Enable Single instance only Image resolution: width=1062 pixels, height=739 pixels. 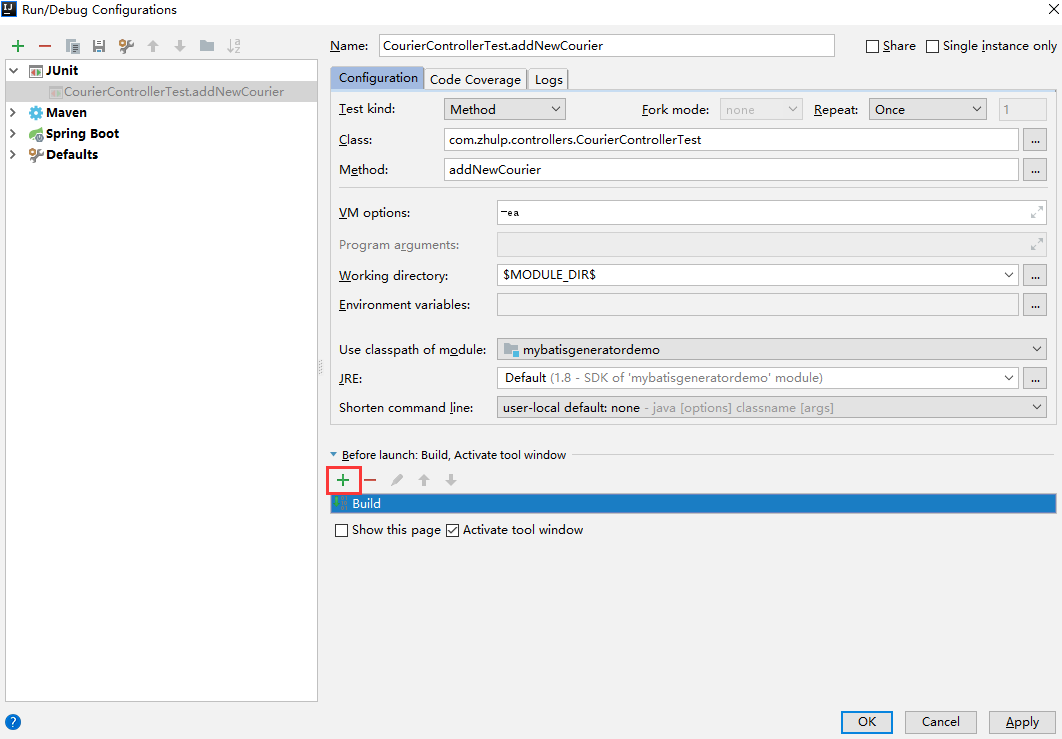933,46
